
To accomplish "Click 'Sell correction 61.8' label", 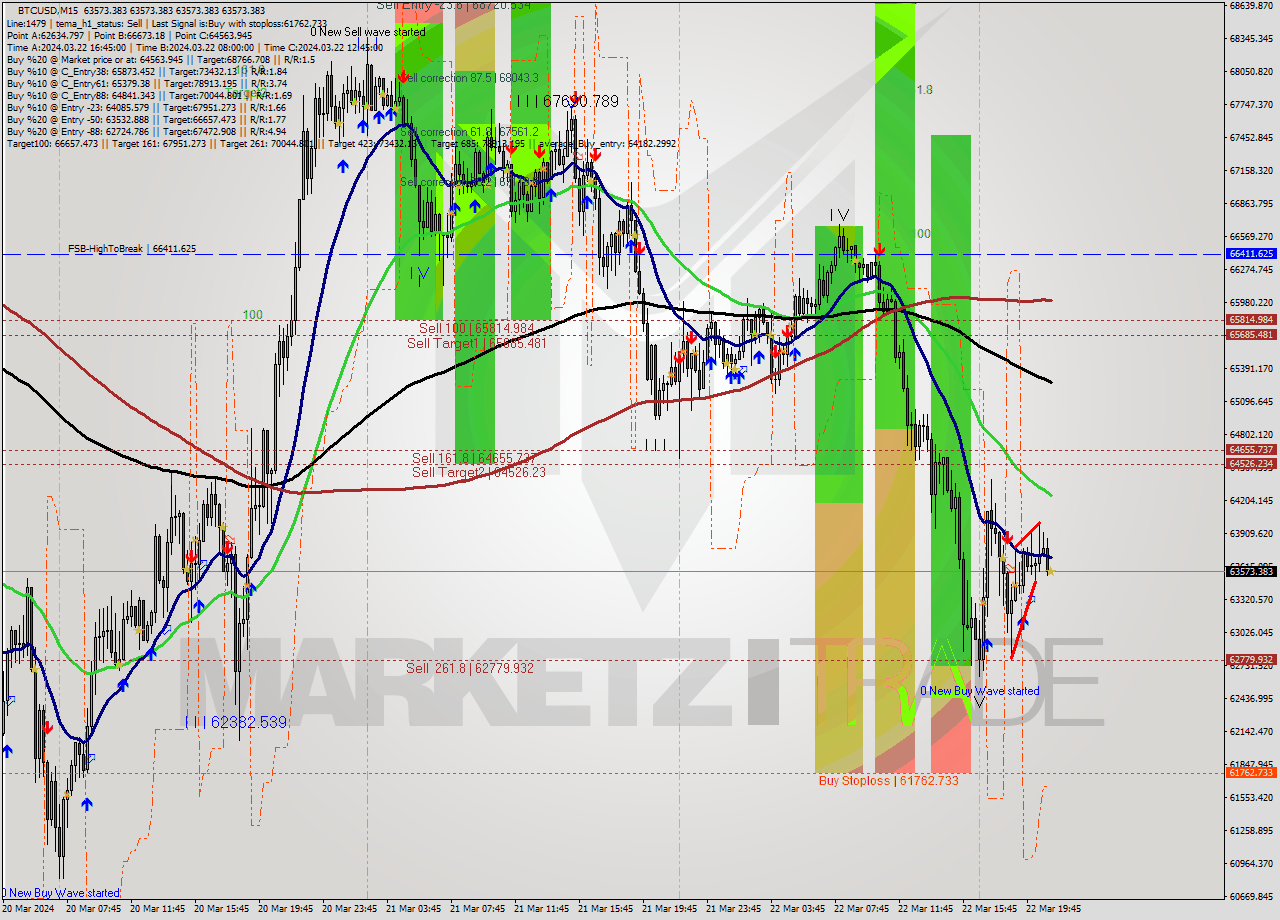I will click(470, 132).
